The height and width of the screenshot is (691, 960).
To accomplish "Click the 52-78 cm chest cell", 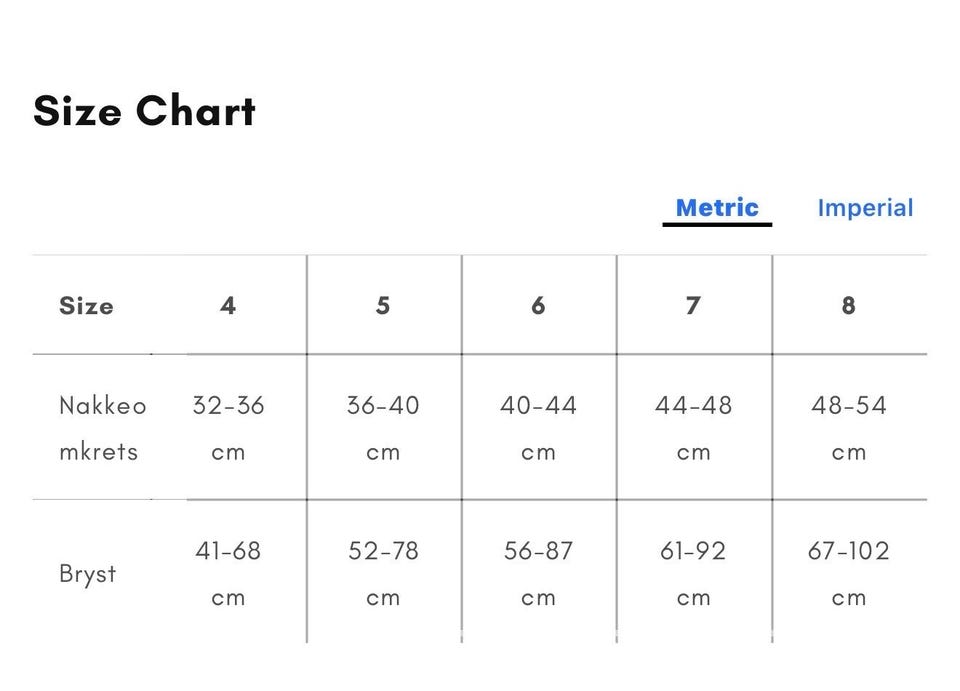I will tap(383, 574).
